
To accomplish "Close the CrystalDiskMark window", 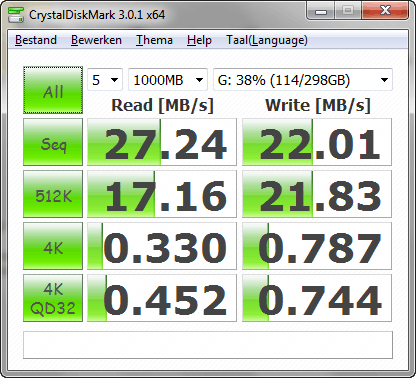I will pyautogui.click(x=385, y=11).
